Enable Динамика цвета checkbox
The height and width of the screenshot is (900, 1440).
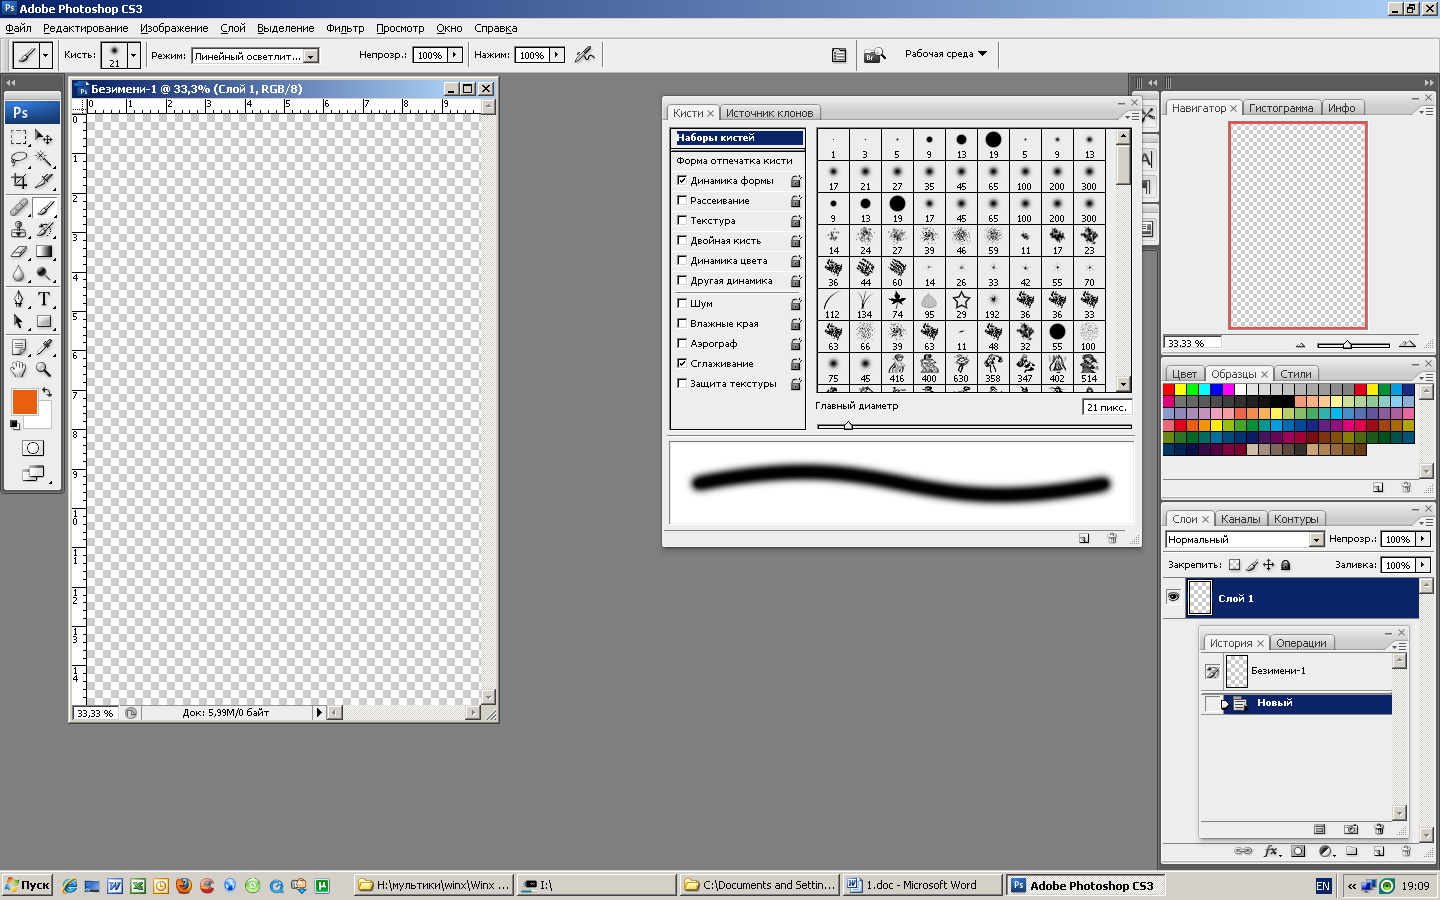682,261
